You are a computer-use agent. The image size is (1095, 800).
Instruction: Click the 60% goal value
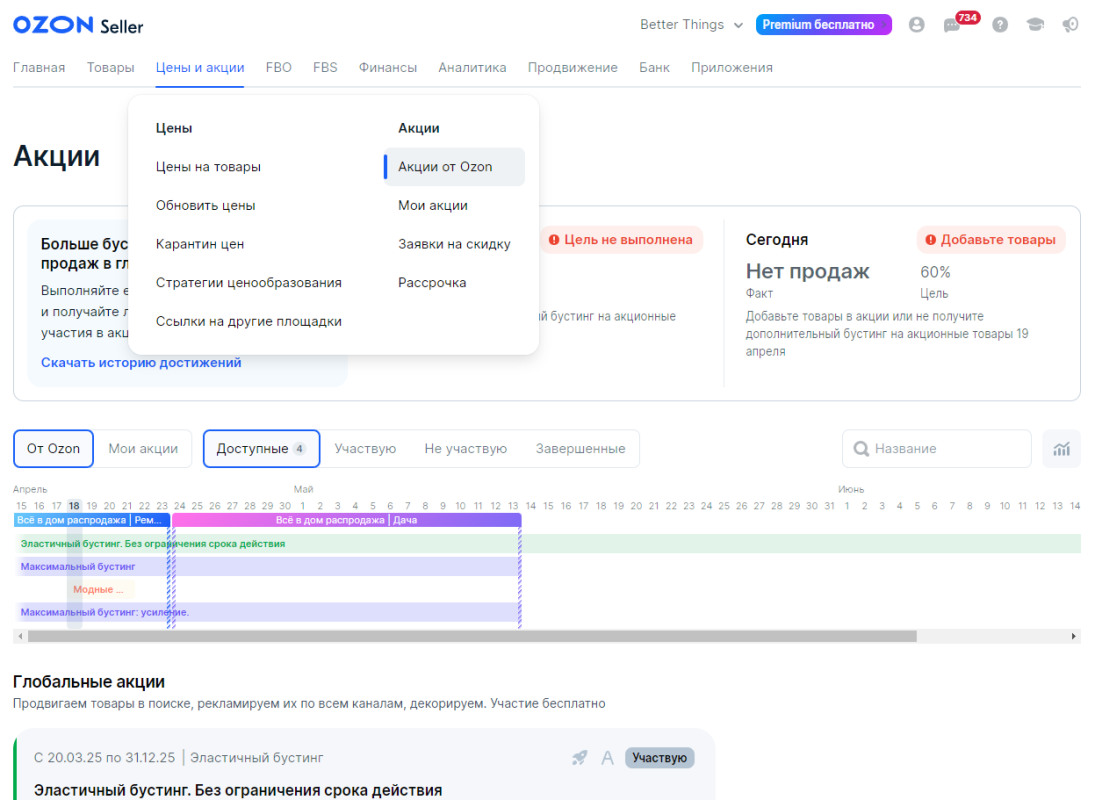click(x=935, y=272)
